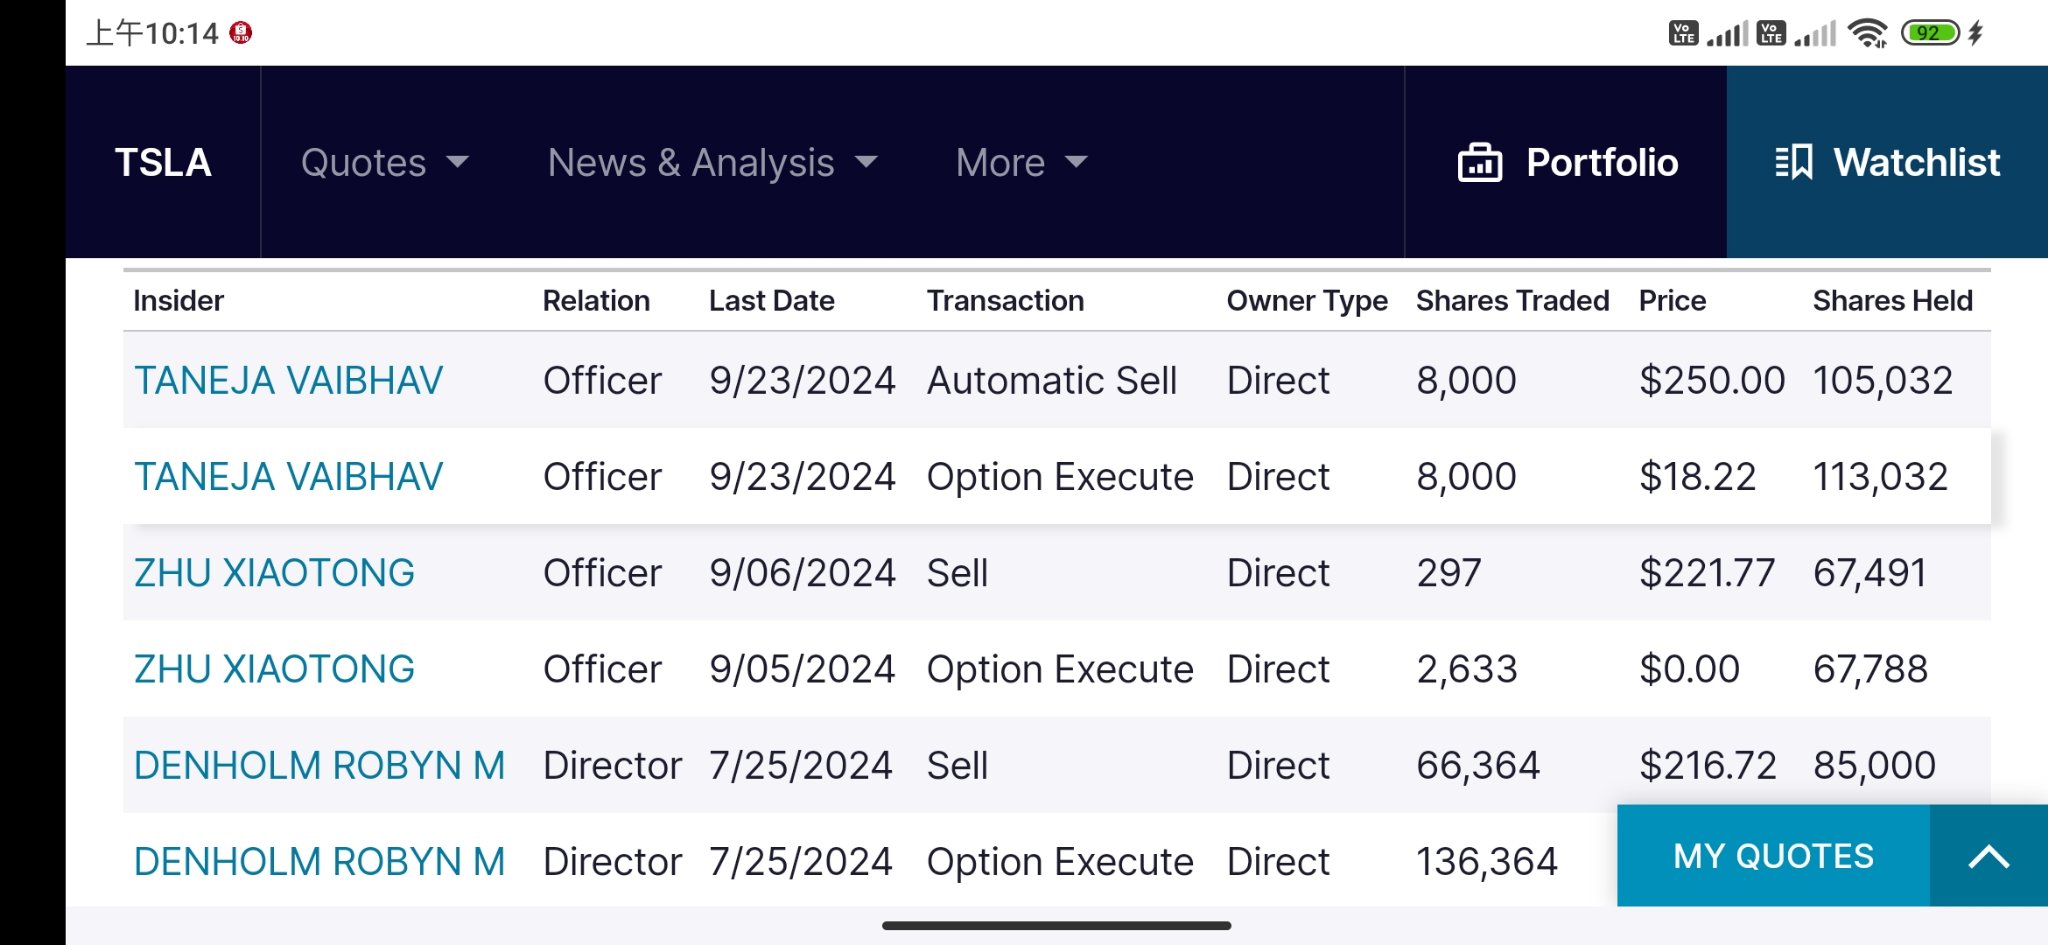The width and height of the screenshot is (2048, 945).
Task: Select the Transaction column header
Action: click(x=1005, y=300)
